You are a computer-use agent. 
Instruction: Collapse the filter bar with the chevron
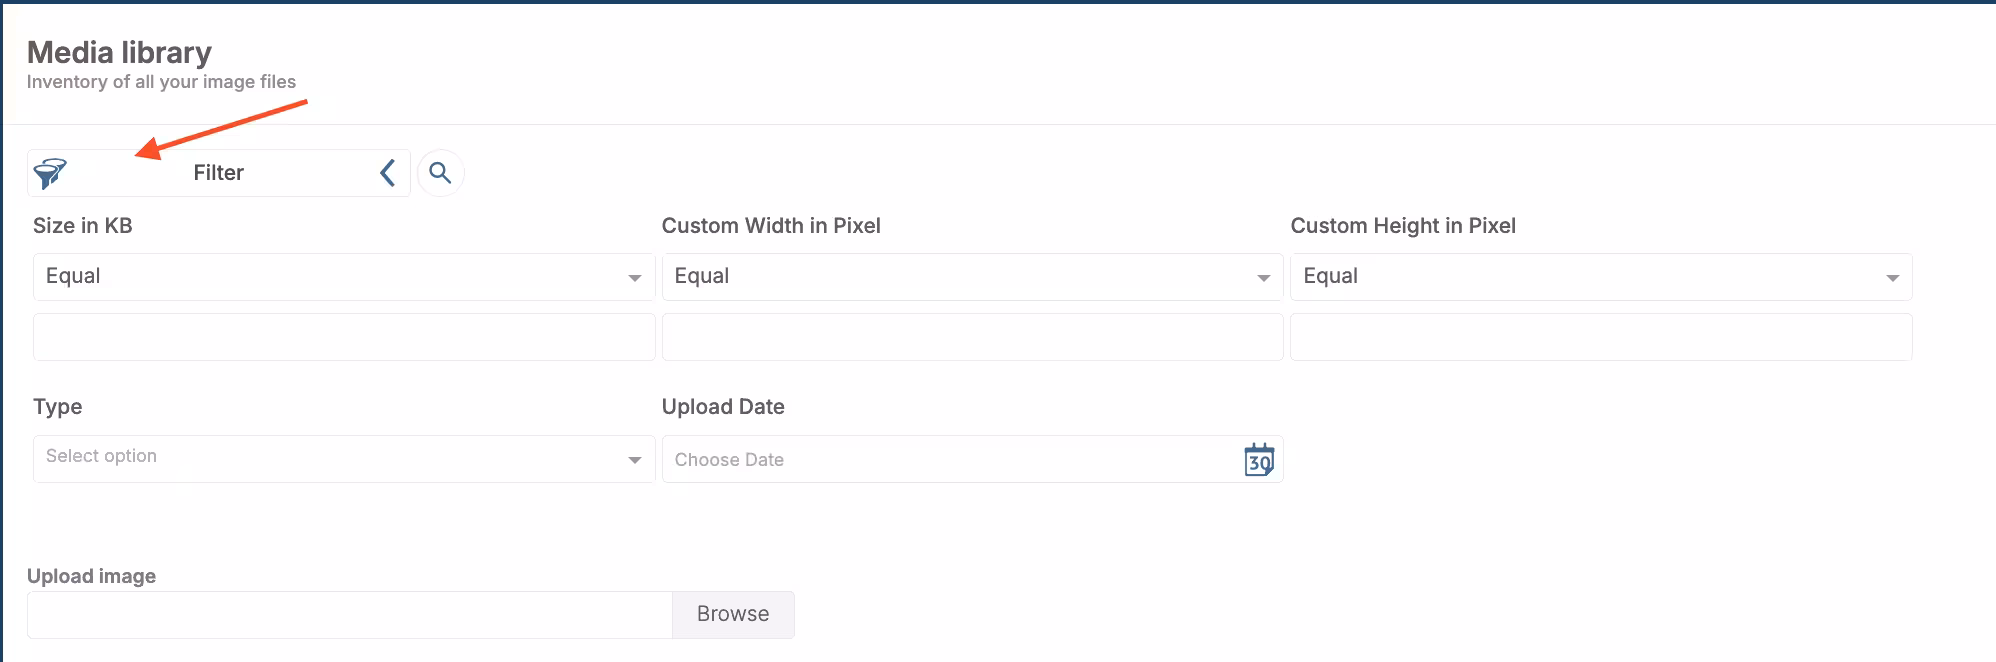click(386, 172)
